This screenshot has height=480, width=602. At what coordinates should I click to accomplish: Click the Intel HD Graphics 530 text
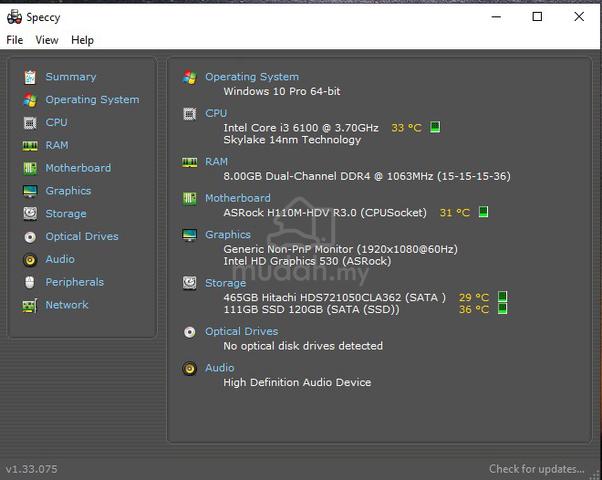tap(307, 262)
